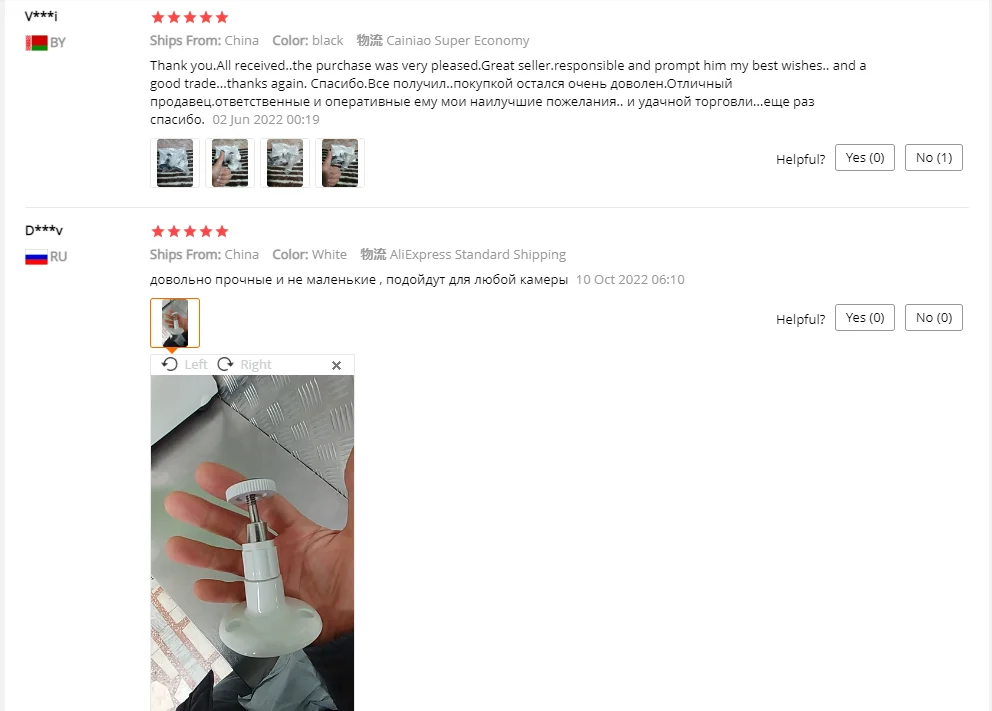
Task: Select D***v's highlighted photo thumbnail
Action: (x=175, y=323)
